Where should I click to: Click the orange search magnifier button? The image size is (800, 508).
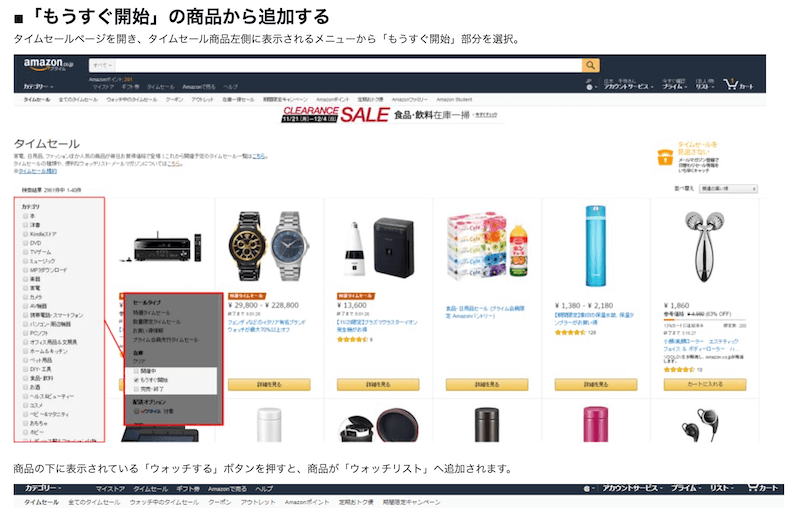(590, 65)
